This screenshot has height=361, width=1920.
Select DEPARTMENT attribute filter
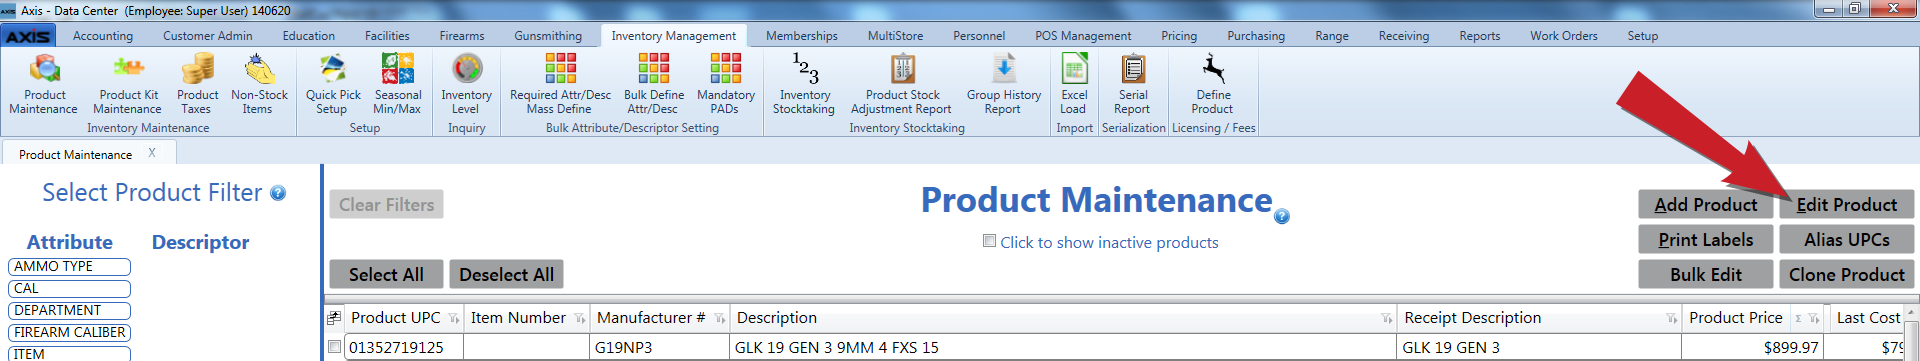pos(69,311)
